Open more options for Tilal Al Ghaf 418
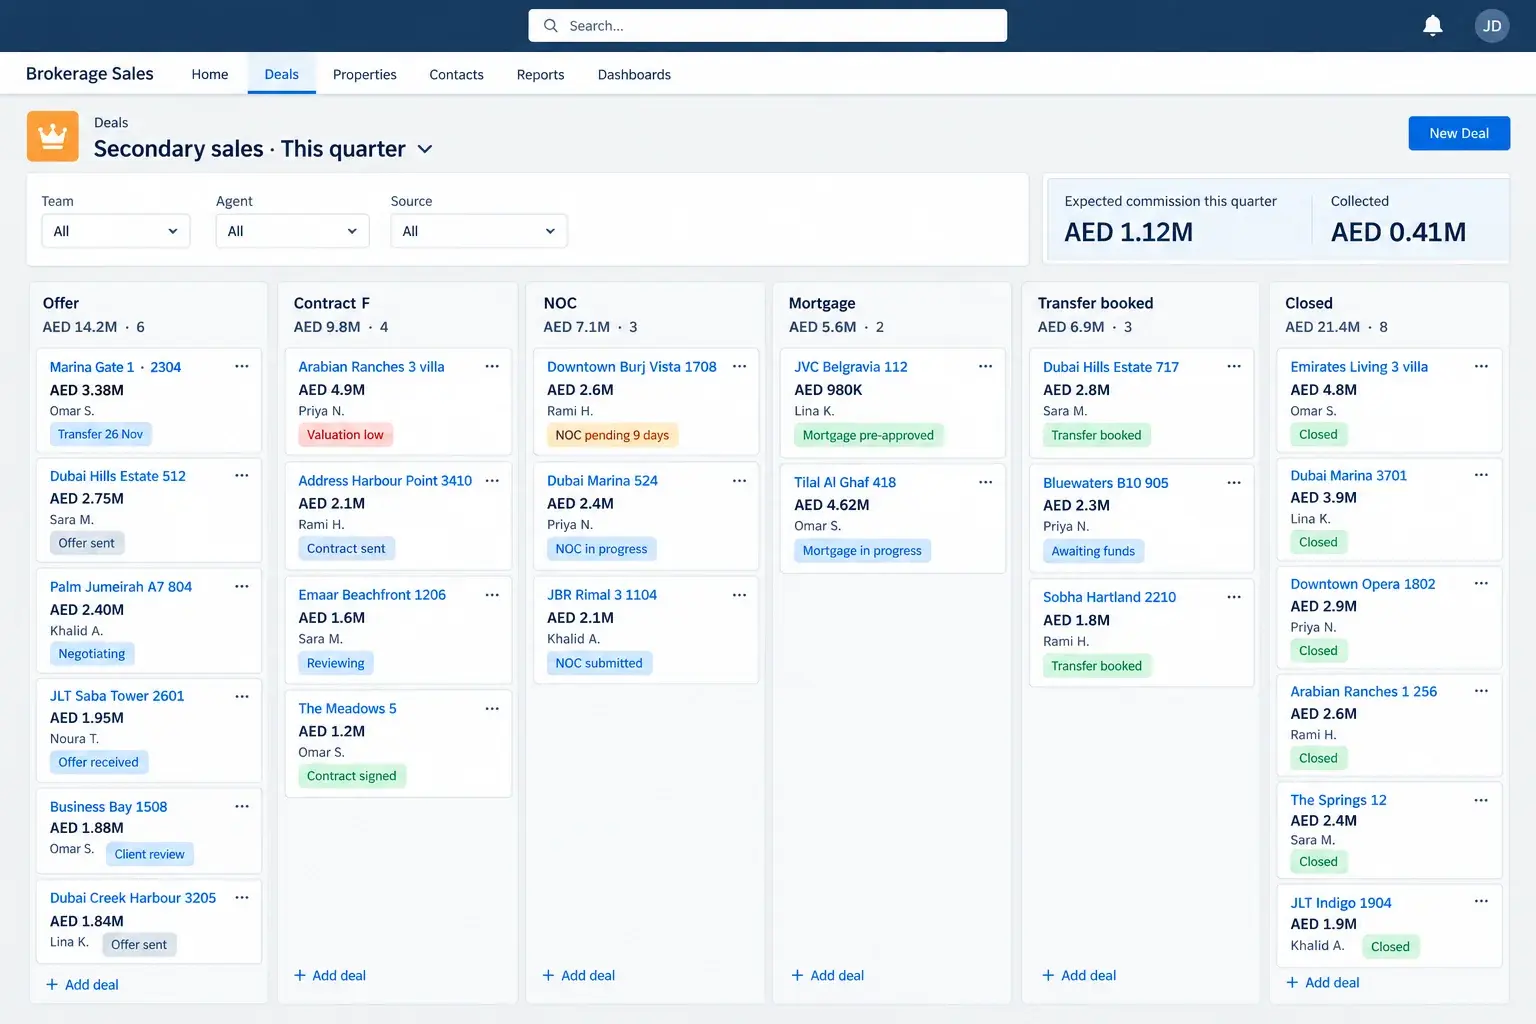 986,482
